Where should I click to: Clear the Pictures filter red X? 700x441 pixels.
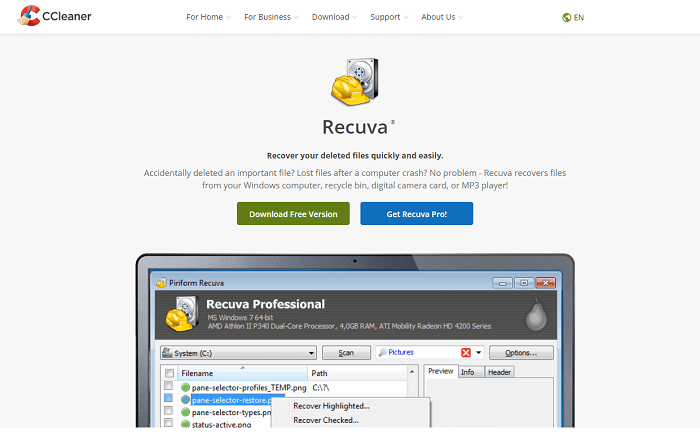[x=466, y=353]
